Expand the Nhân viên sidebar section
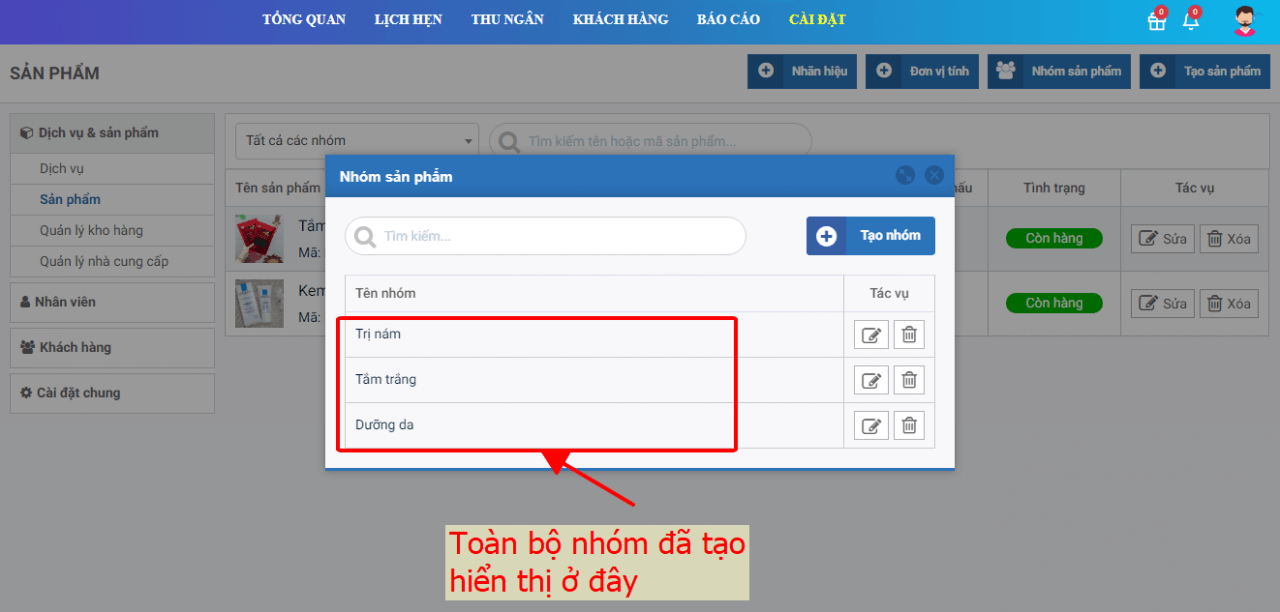The height and width of the screenshot is (612, 1280). [x=112, y=302]
